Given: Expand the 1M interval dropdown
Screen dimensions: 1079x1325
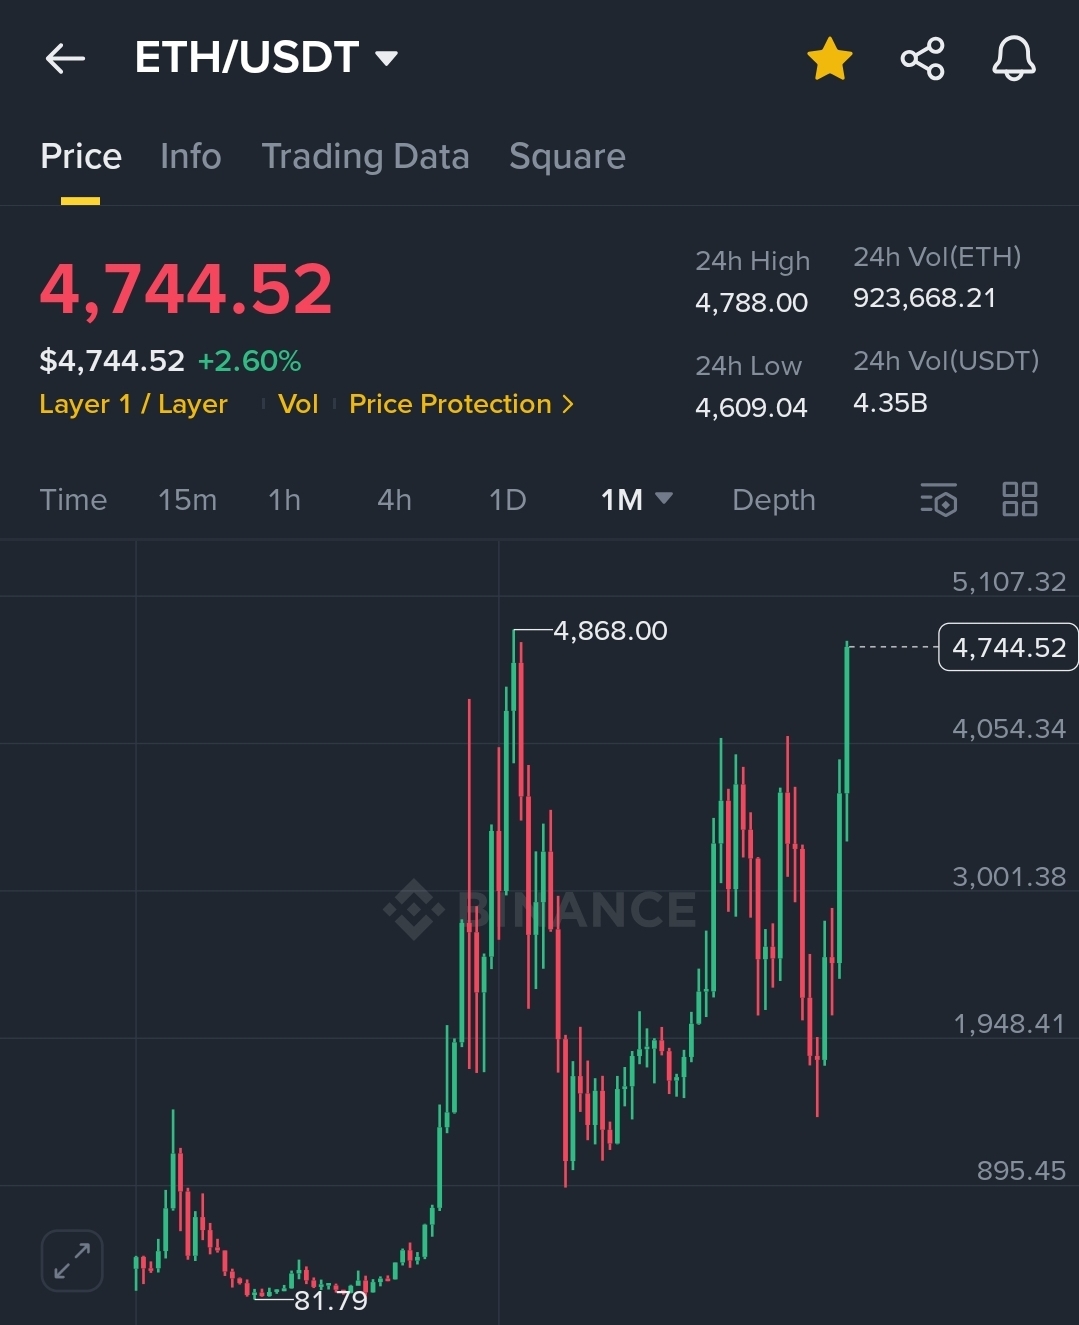Looking at the screenshot, I should point(636,500).
